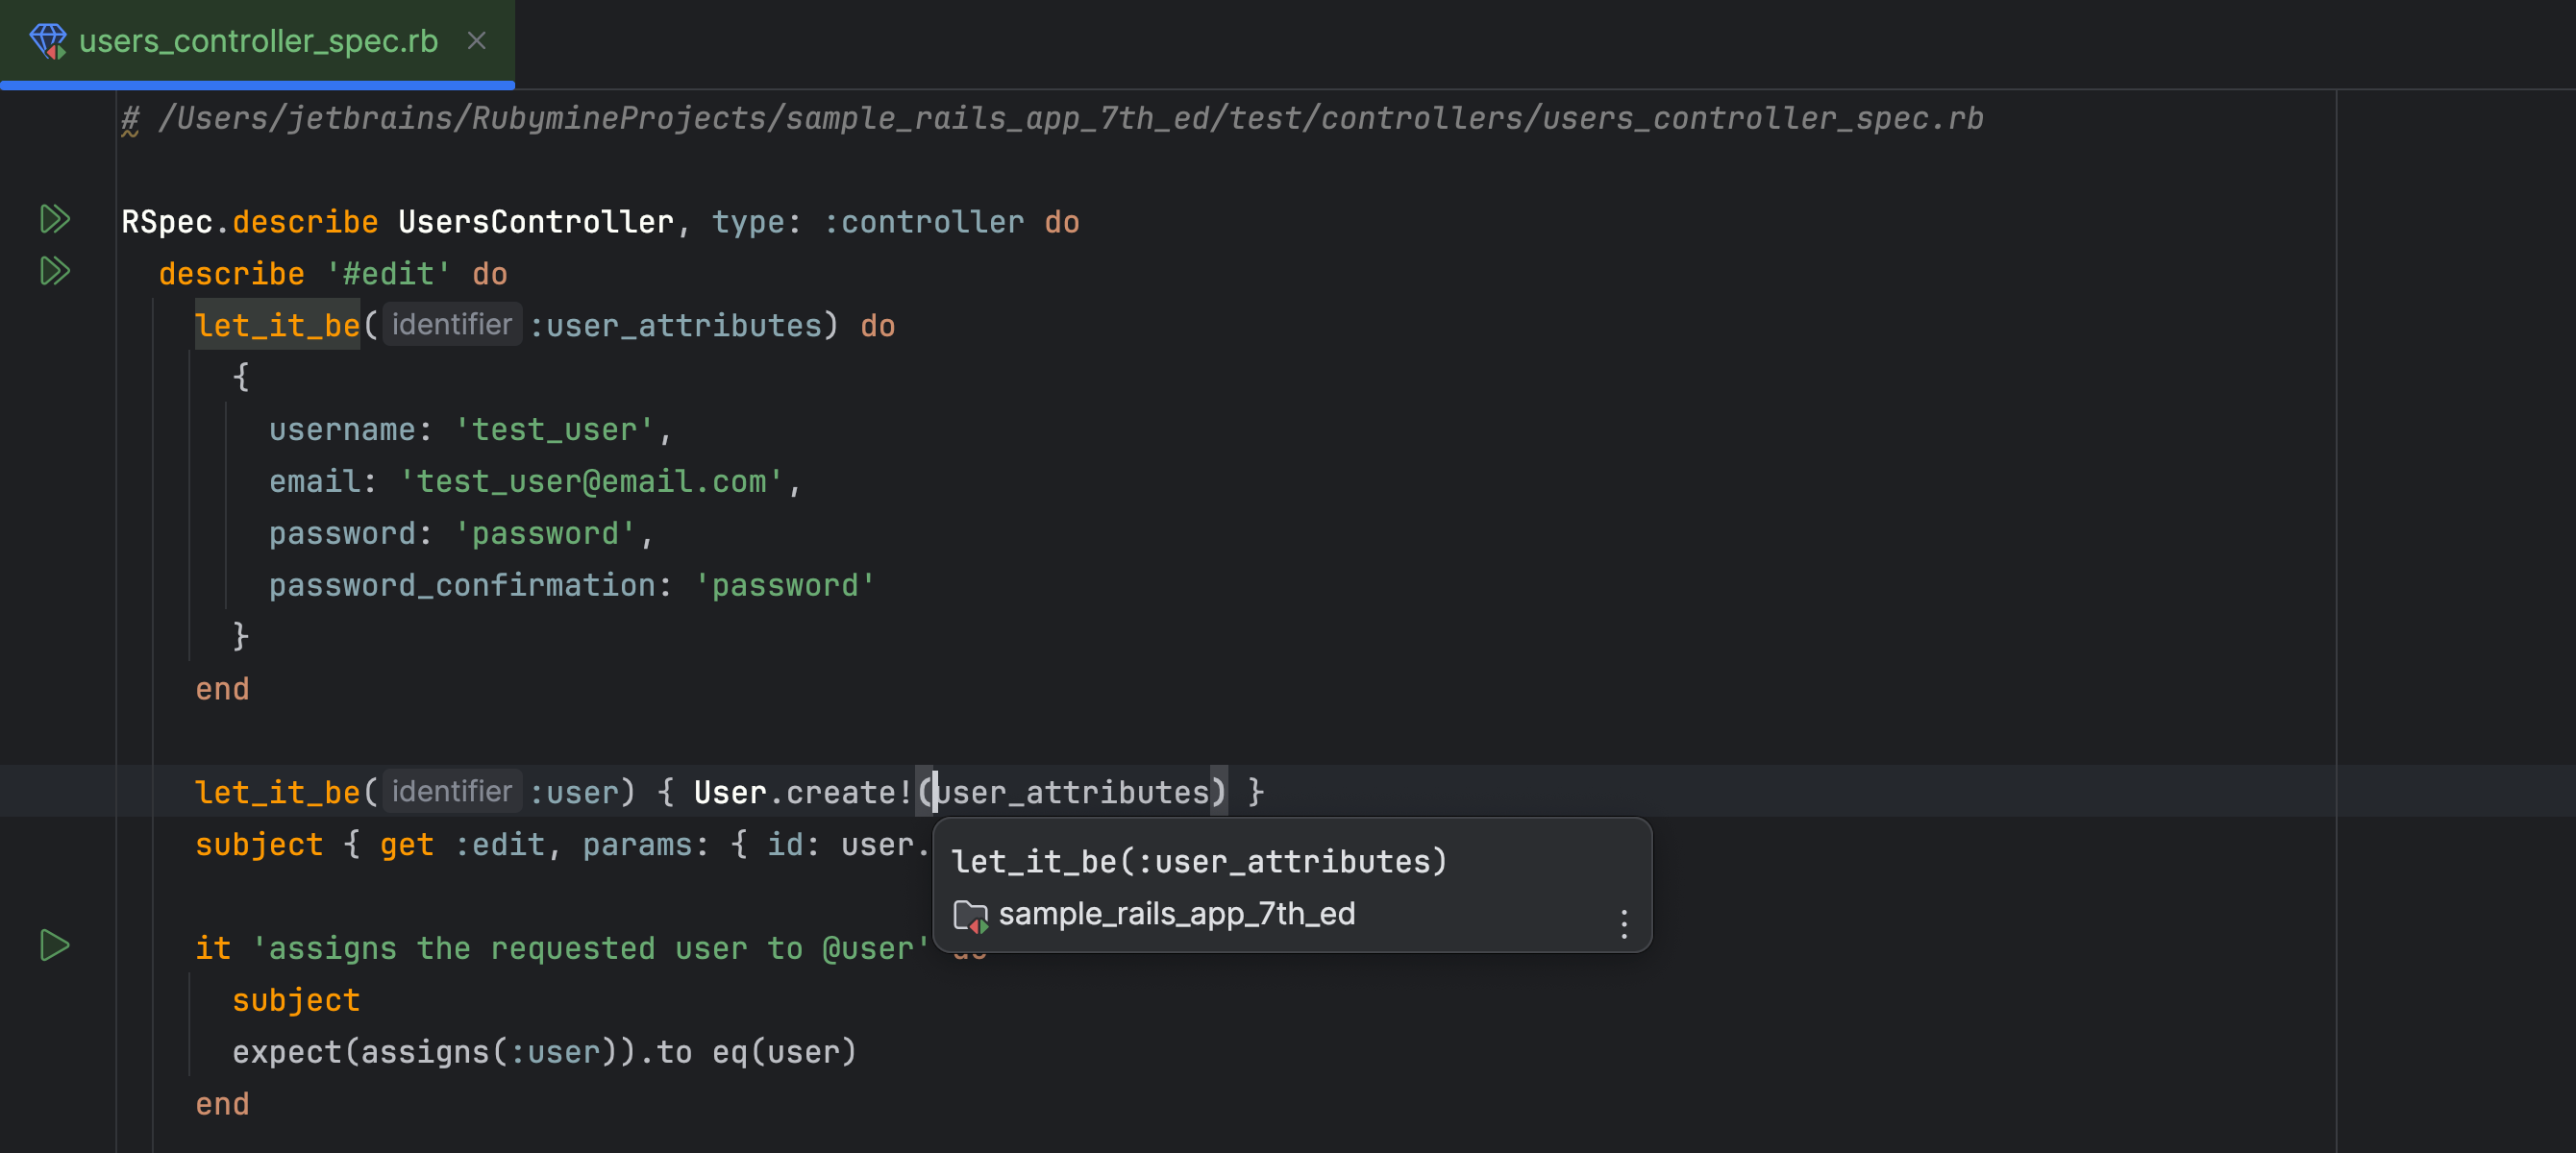Click user_attributes argument in User.create!
Image resolution: width=2576 pixels, height=1153 pixels.
(x=1072, y=793)
